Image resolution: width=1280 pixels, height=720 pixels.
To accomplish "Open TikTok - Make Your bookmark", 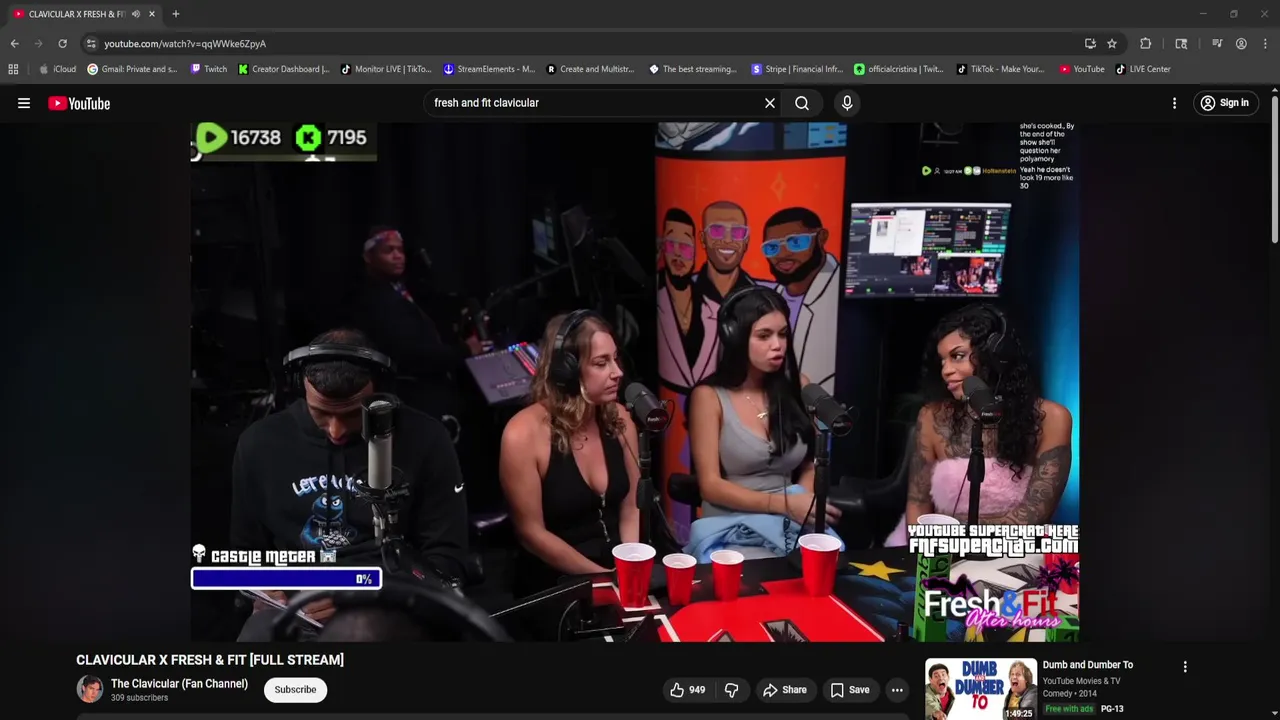I will (1000, 69).
